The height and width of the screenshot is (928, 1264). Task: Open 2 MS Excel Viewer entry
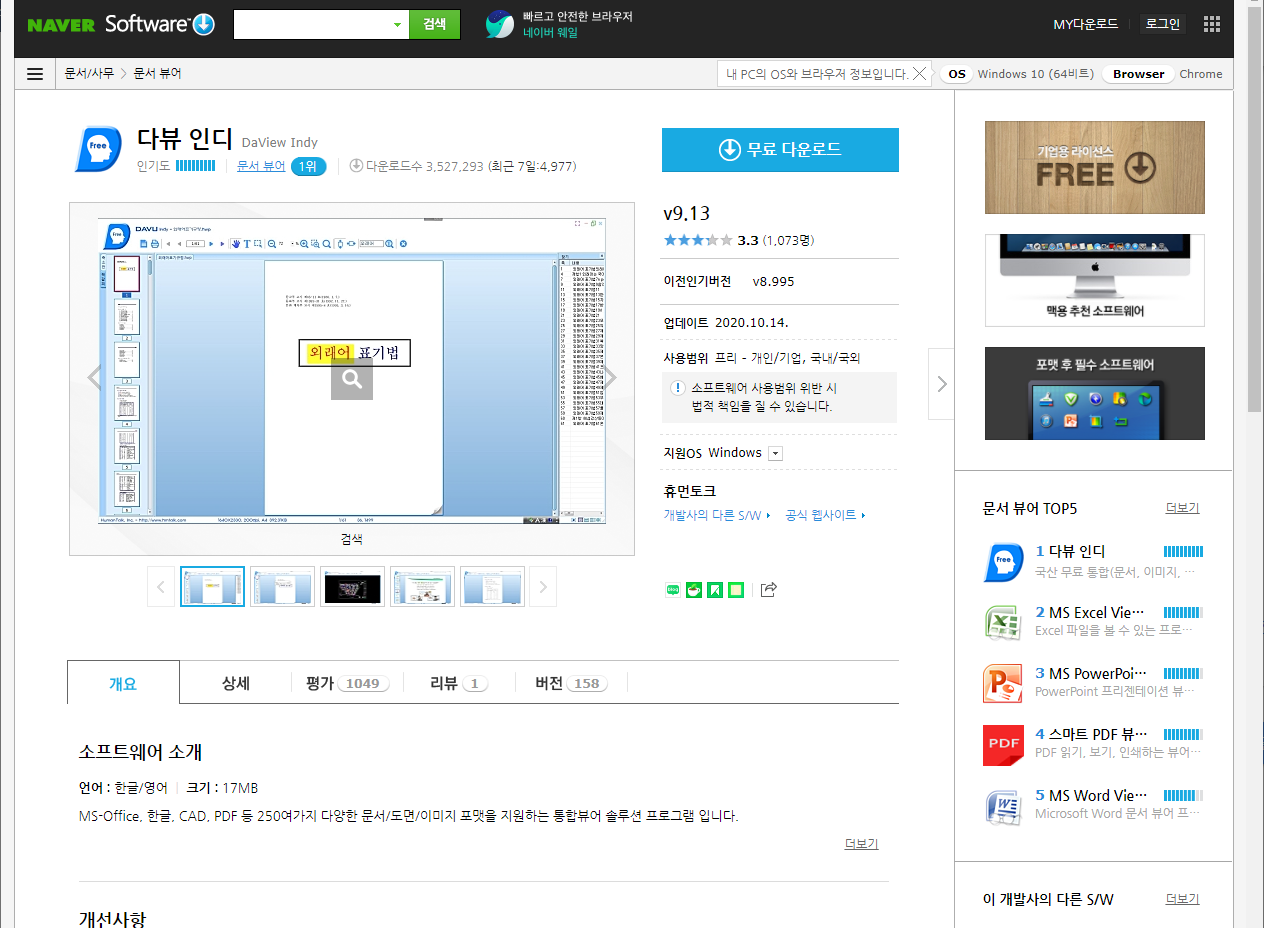point(1090,612)
